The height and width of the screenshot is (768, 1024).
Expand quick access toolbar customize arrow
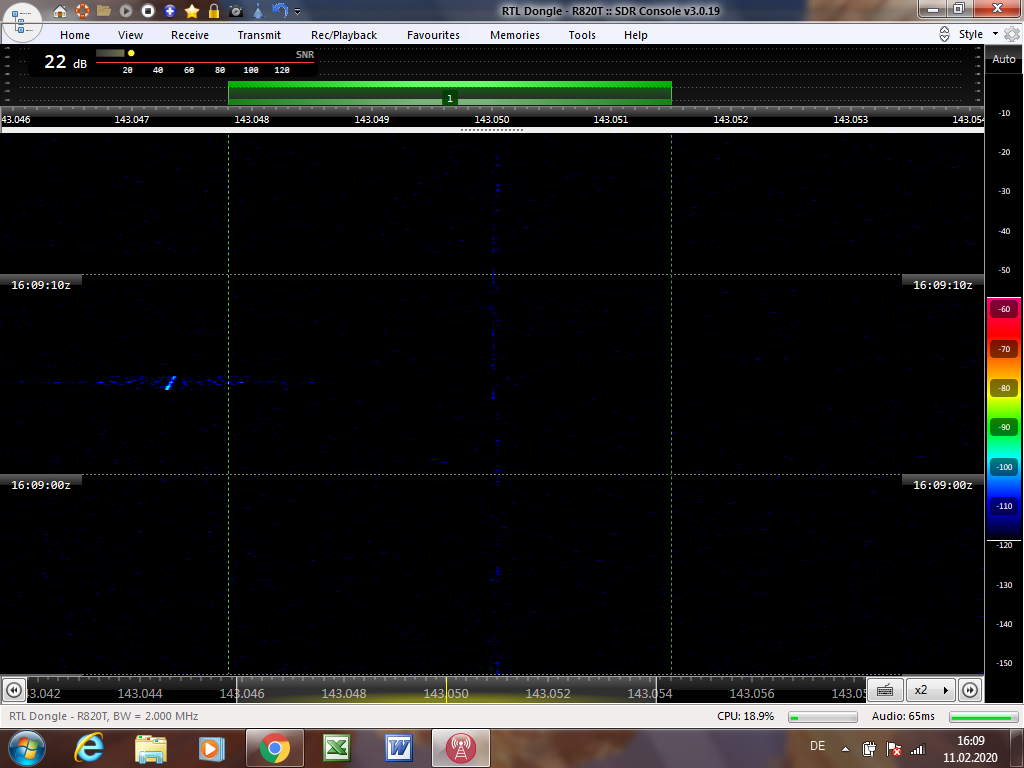(x=298, y=11)
